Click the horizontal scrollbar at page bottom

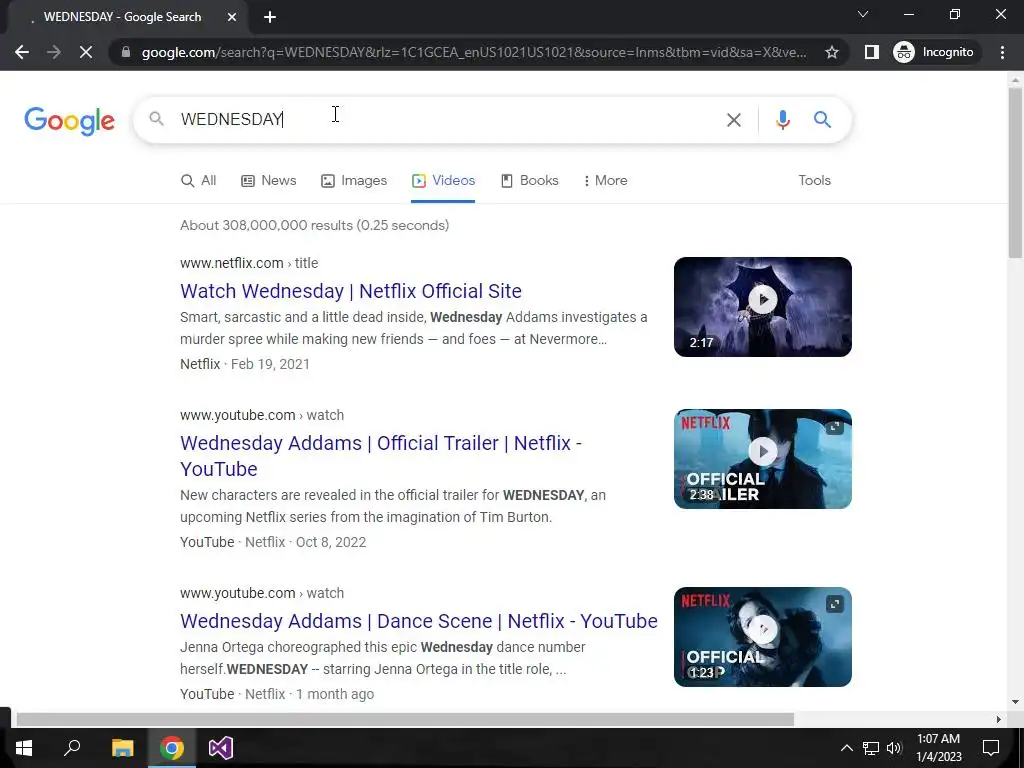[x=405, y=720]
